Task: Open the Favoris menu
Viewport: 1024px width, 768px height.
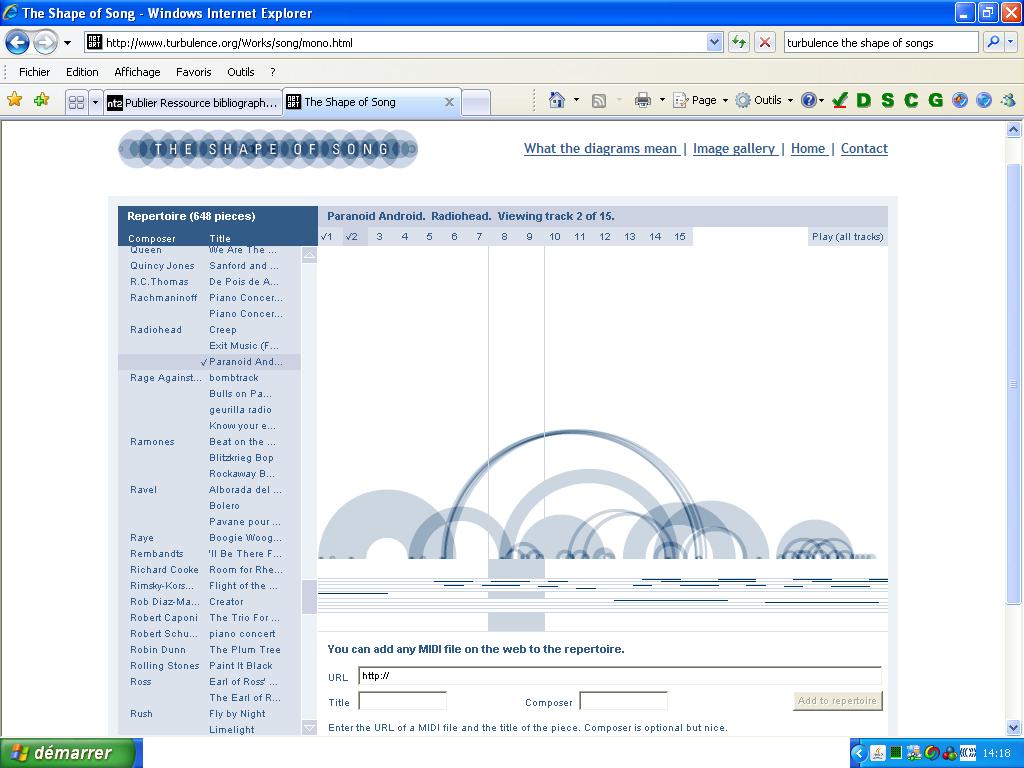Action: click(x=193, y=72)
